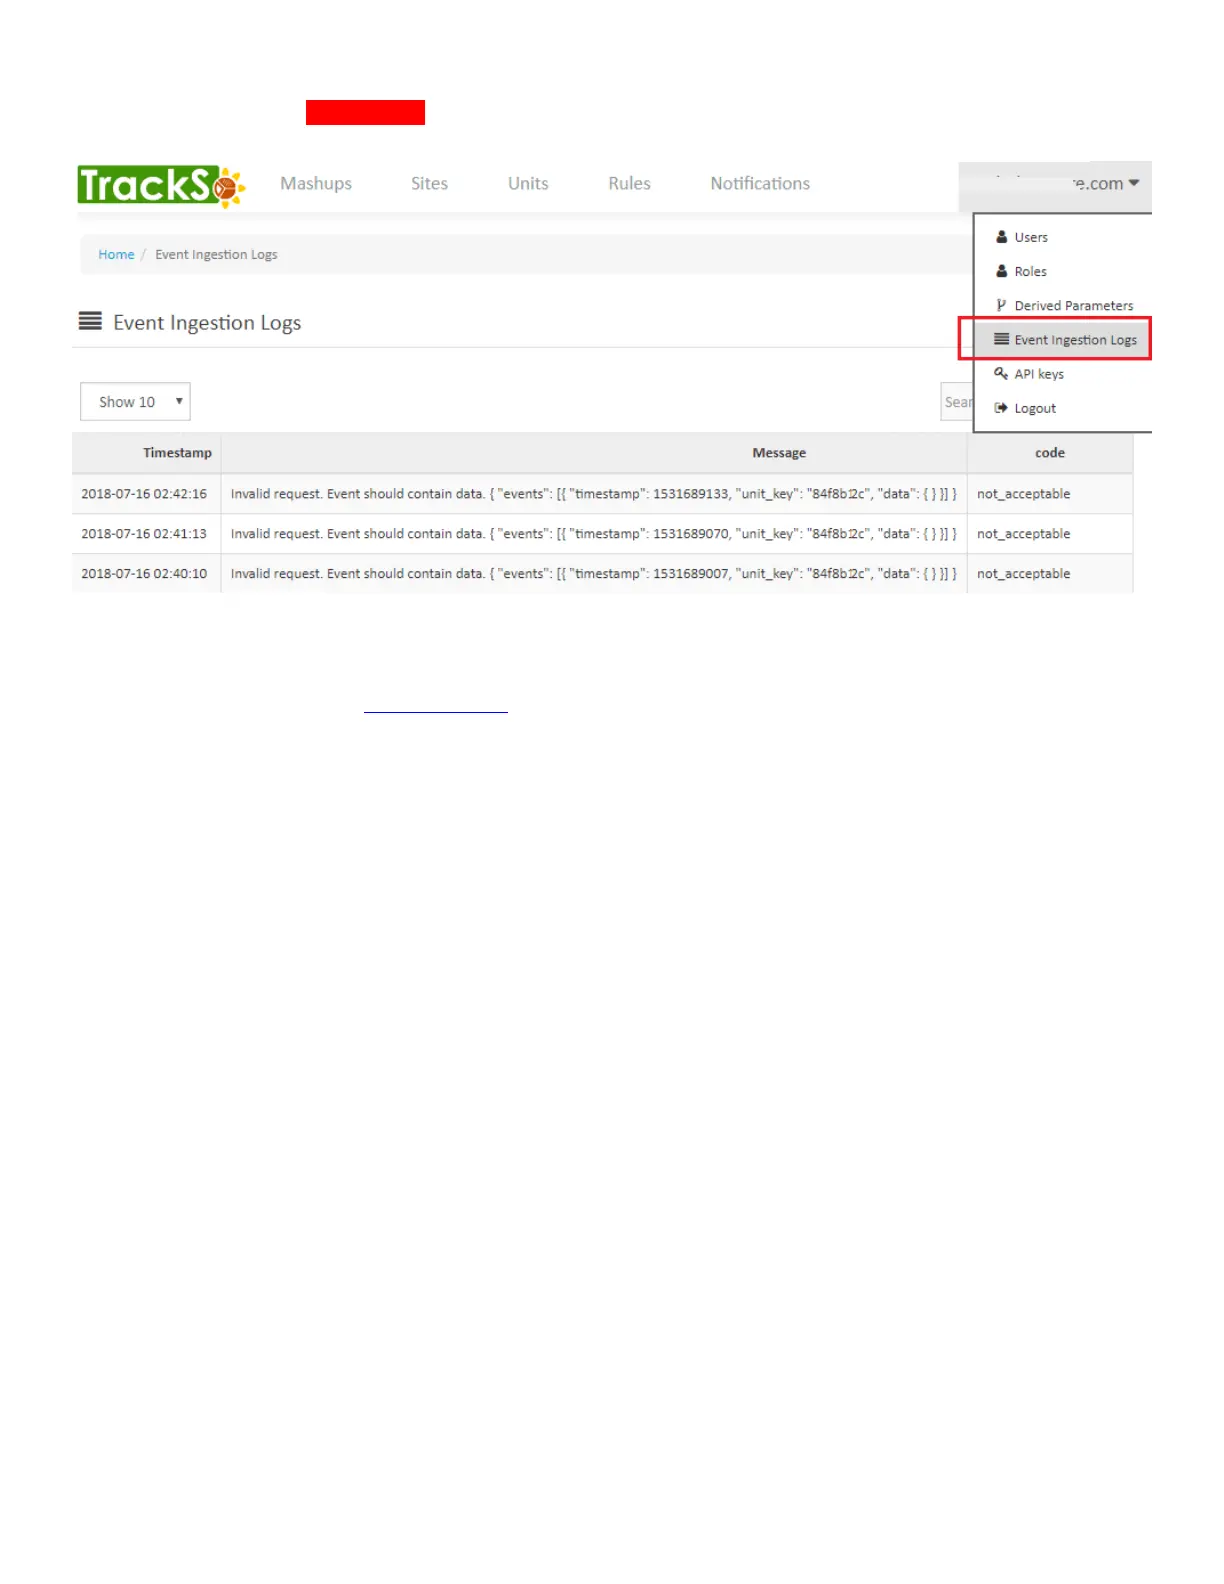Image resolution: width=1224 pixels, height=1584 pixels.
Task: Open the Rules menu
Action: (x=629, y=184)
